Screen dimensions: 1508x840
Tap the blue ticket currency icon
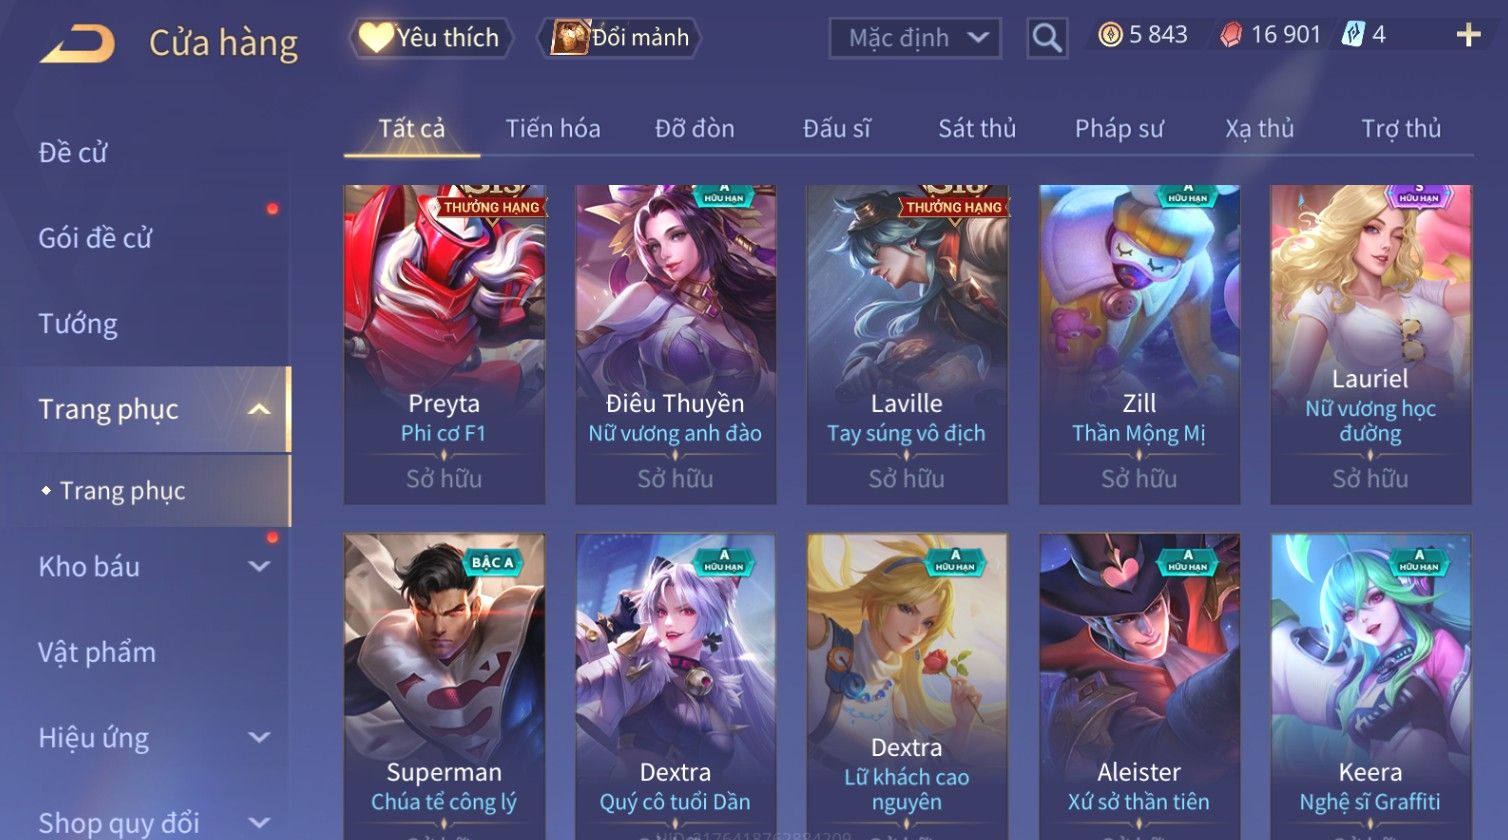point(1352,35)
